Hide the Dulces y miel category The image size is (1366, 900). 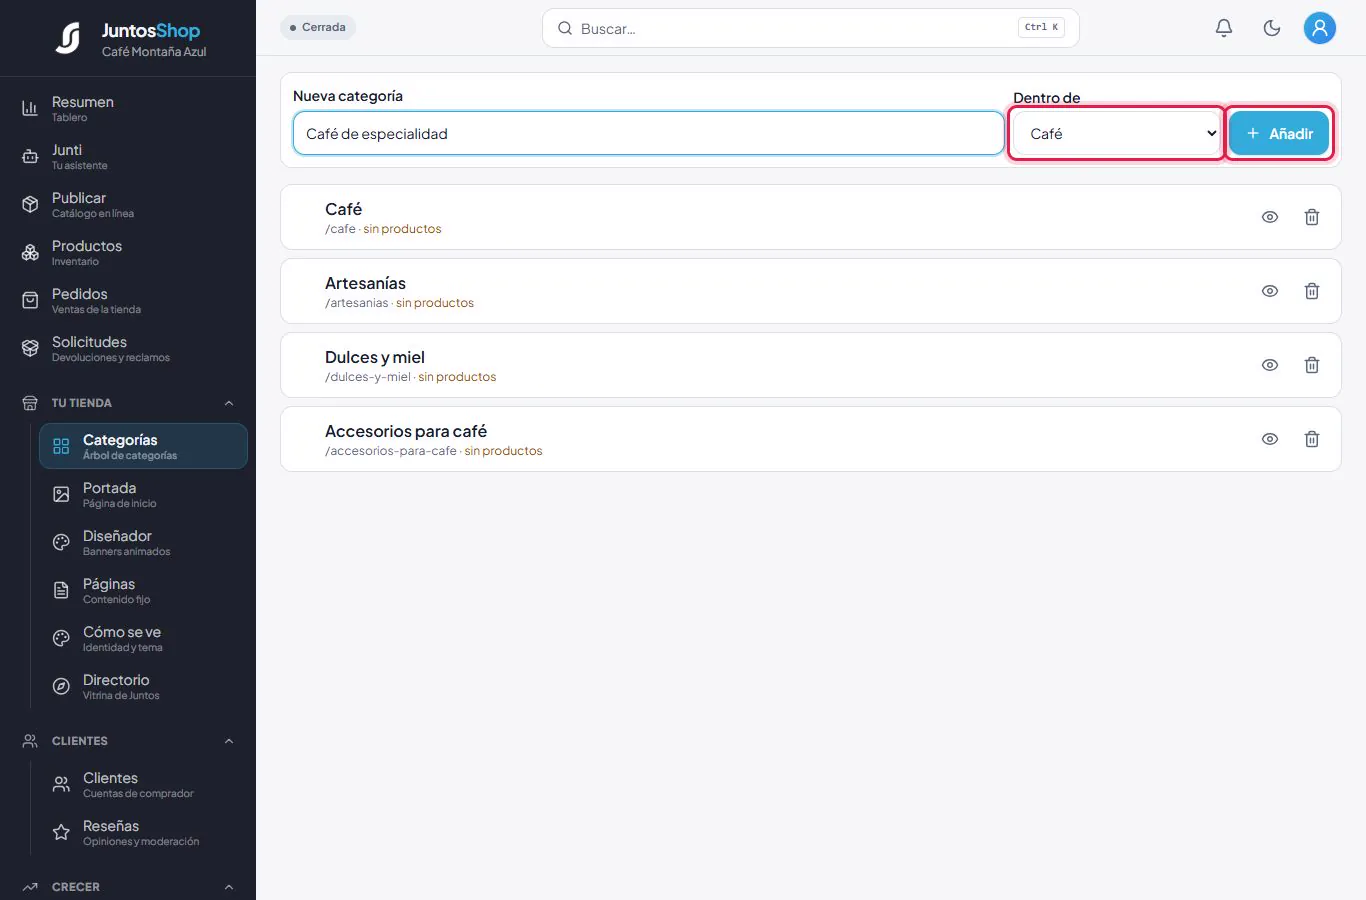tap(1270, 365)
